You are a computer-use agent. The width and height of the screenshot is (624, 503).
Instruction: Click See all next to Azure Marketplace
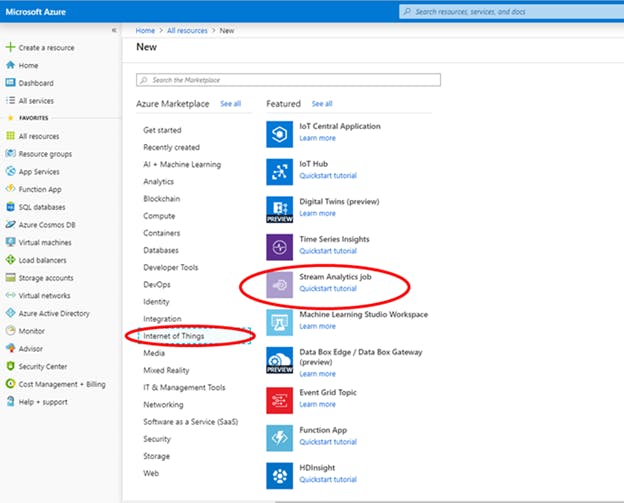click(x=230, y=104)
